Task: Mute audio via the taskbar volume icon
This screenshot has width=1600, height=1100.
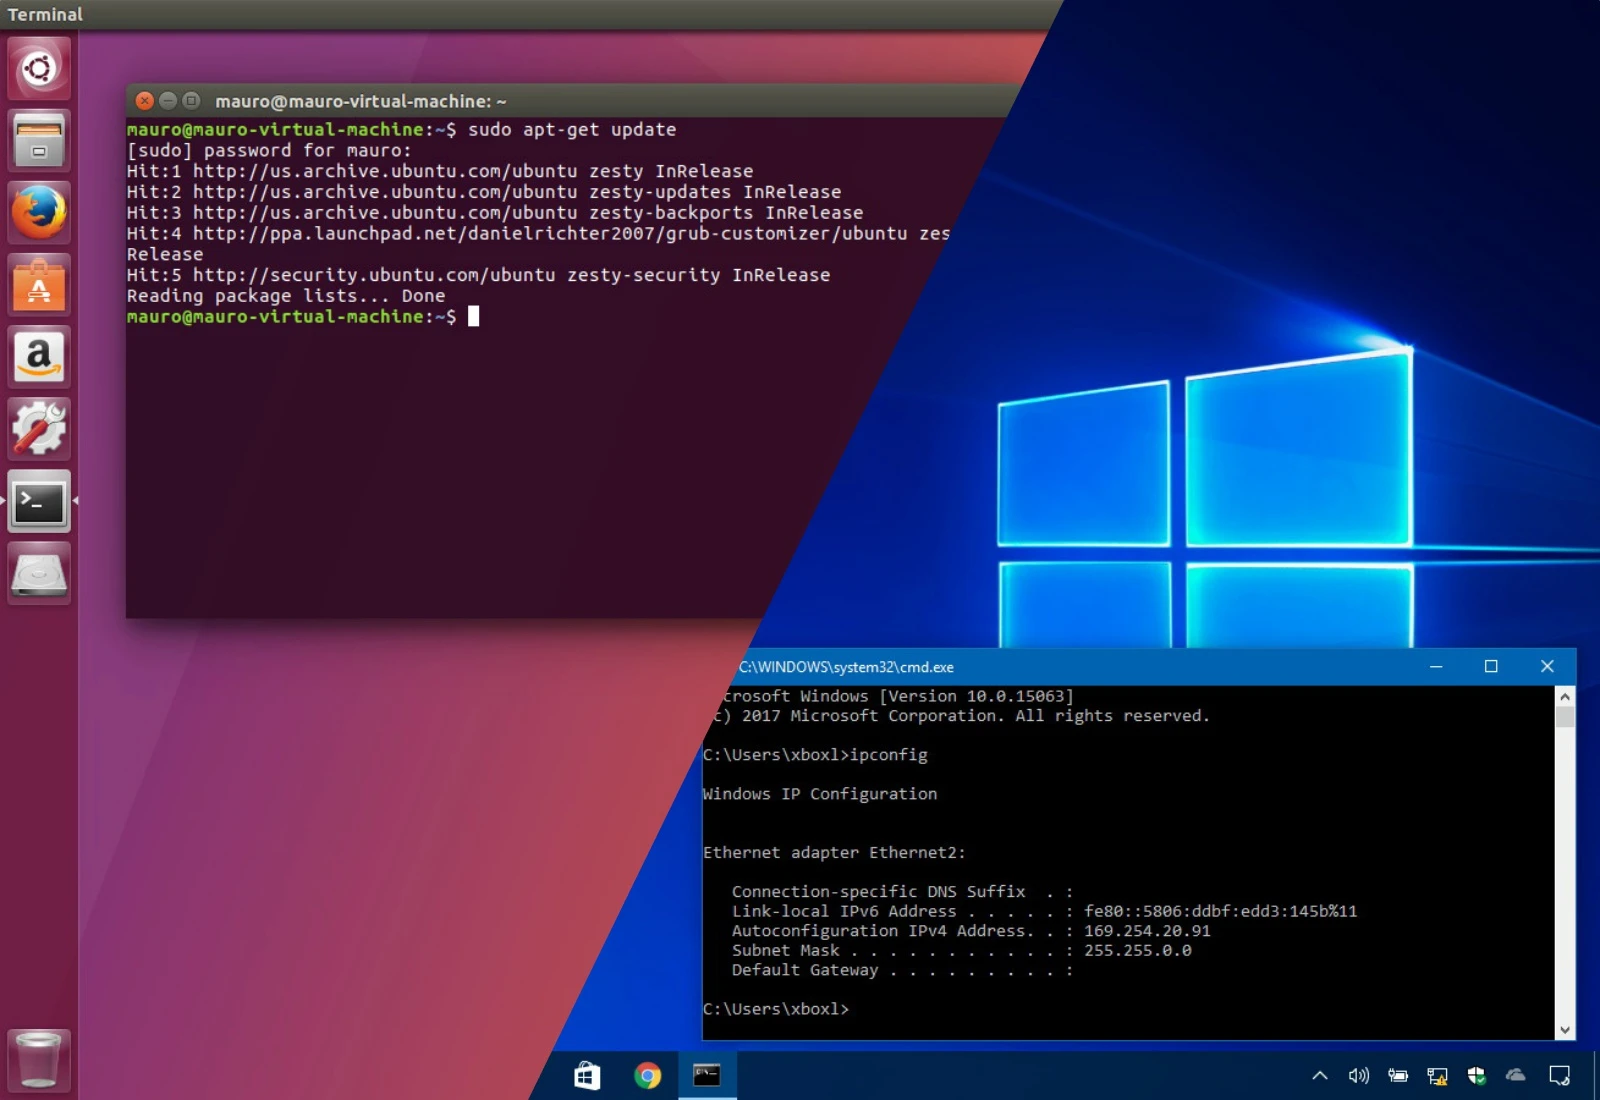Action: pos(1357,1076)
